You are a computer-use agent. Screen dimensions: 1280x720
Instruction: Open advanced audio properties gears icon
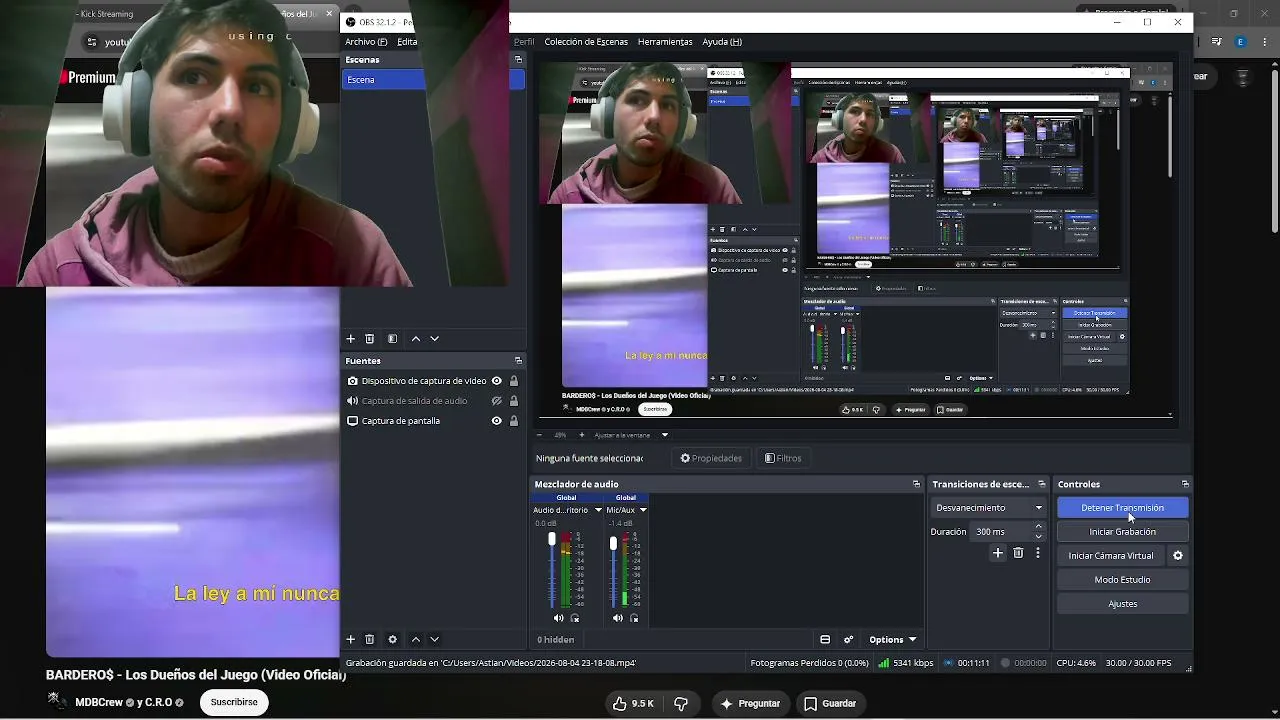(848, 640)
